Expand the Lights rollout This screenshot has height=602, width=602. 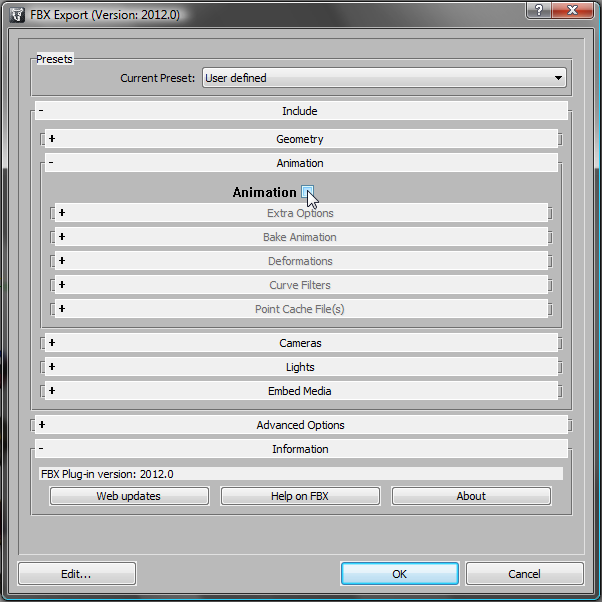point(301,367)
